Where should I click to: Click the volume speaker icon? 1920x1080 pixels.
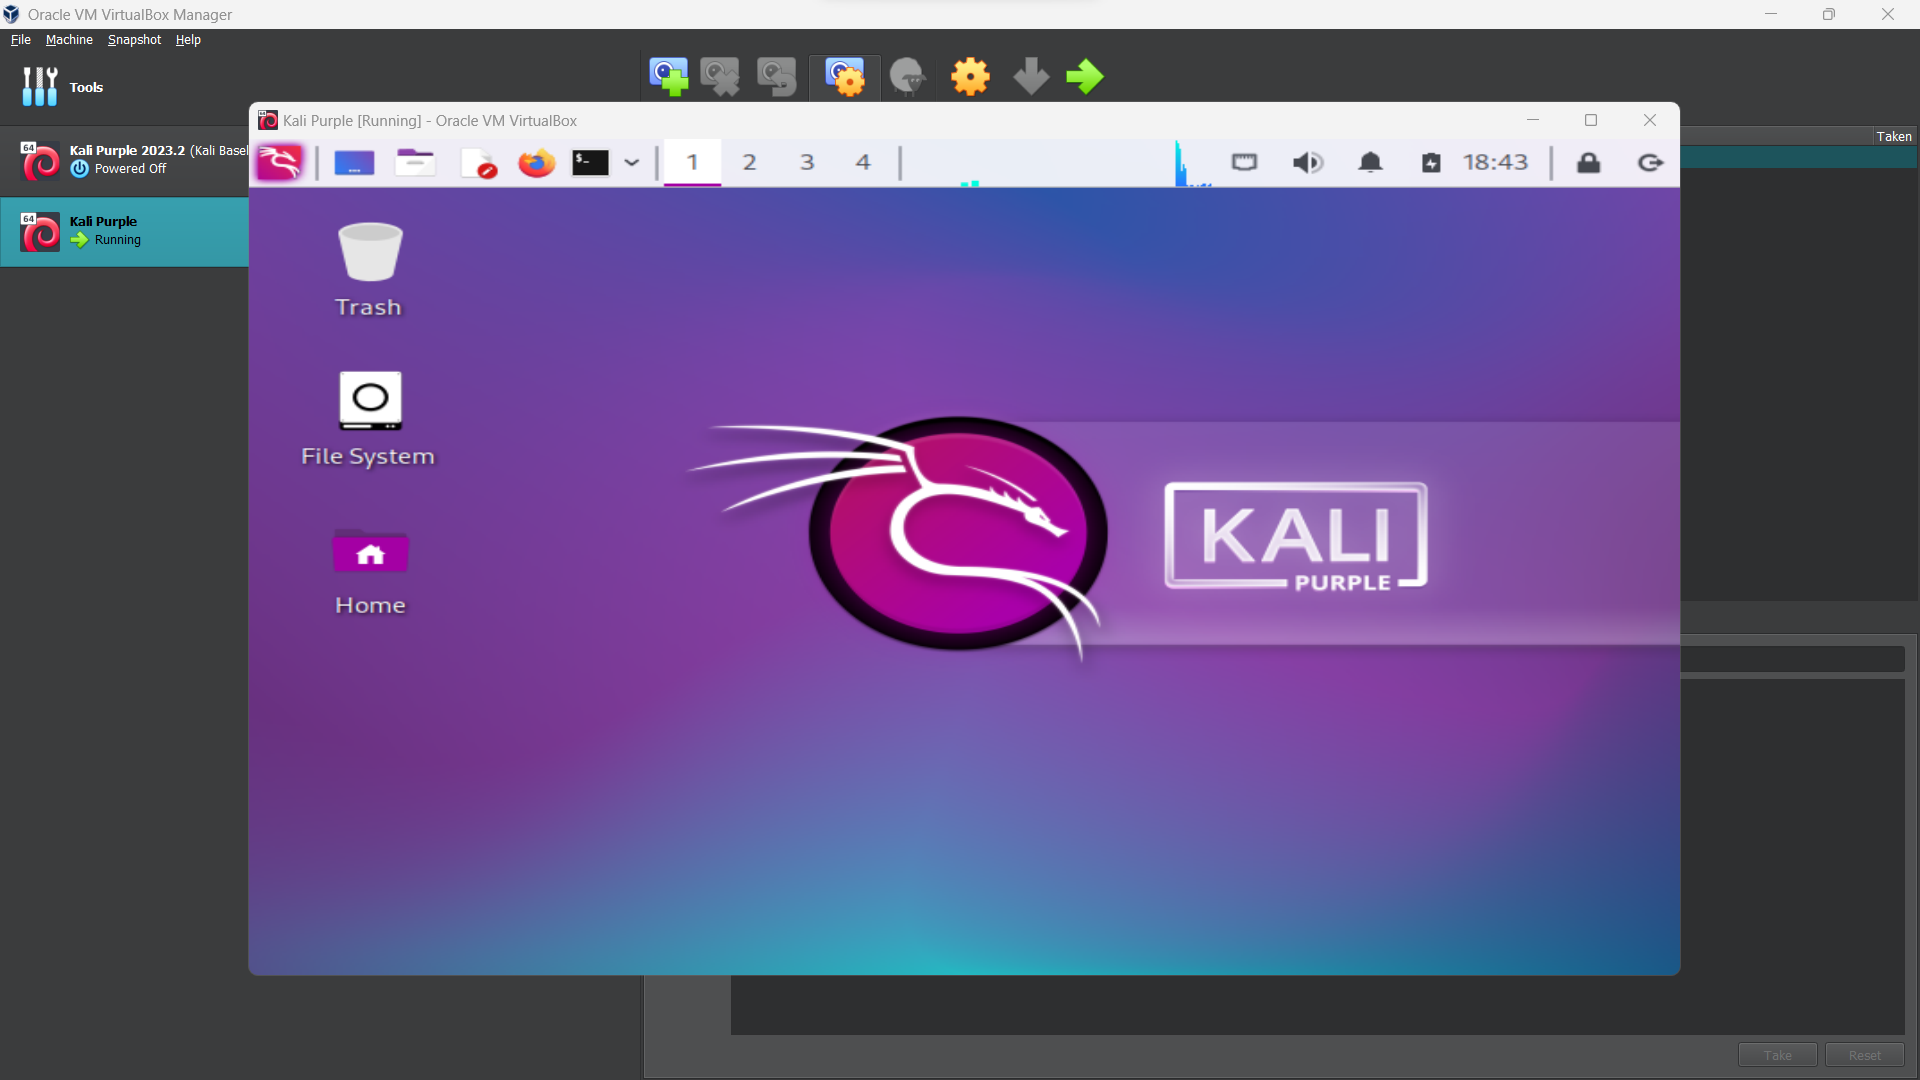pyautogui.click(x=1307, y=163)
